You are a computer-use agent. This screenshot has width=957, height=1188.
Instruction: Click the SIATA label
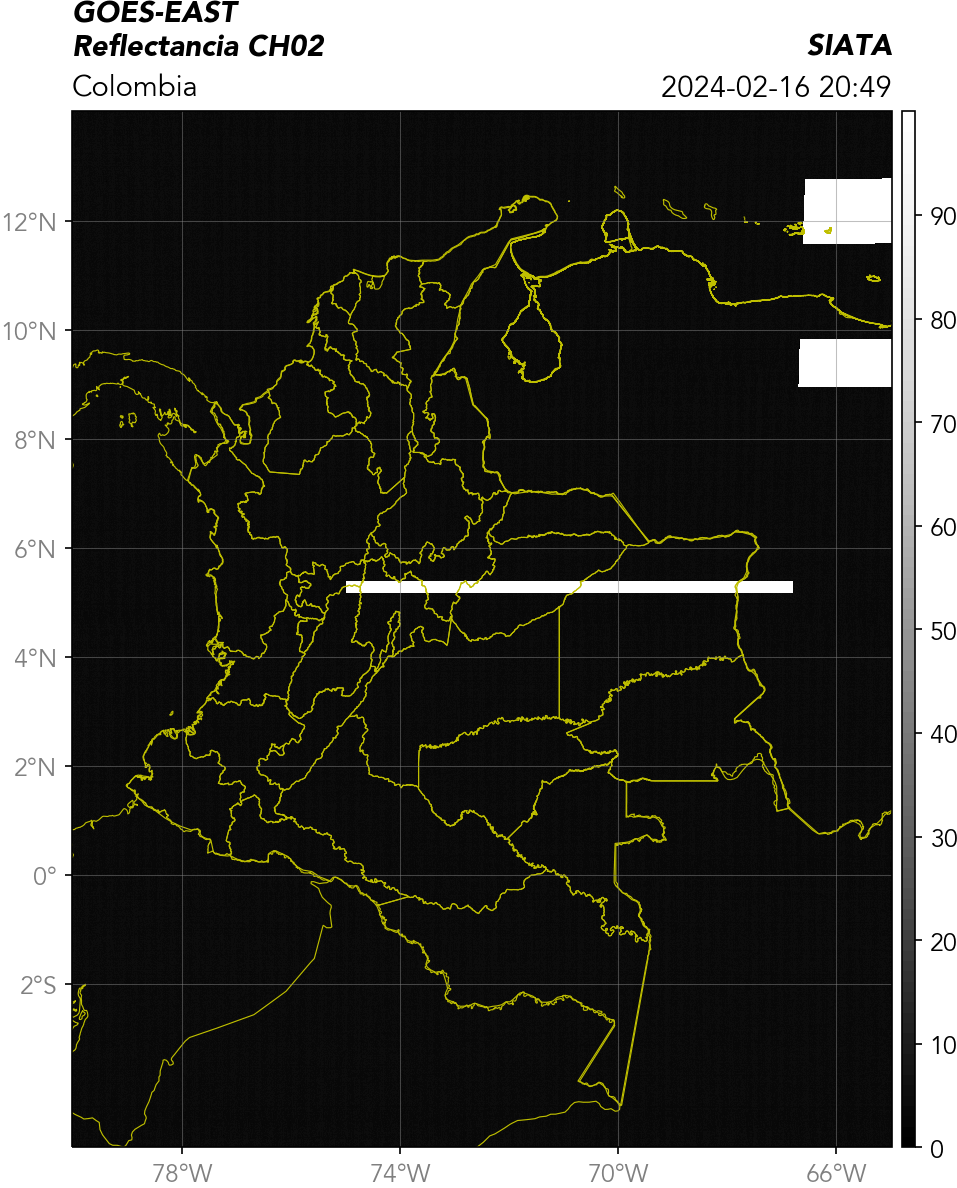tap(849, 45)
